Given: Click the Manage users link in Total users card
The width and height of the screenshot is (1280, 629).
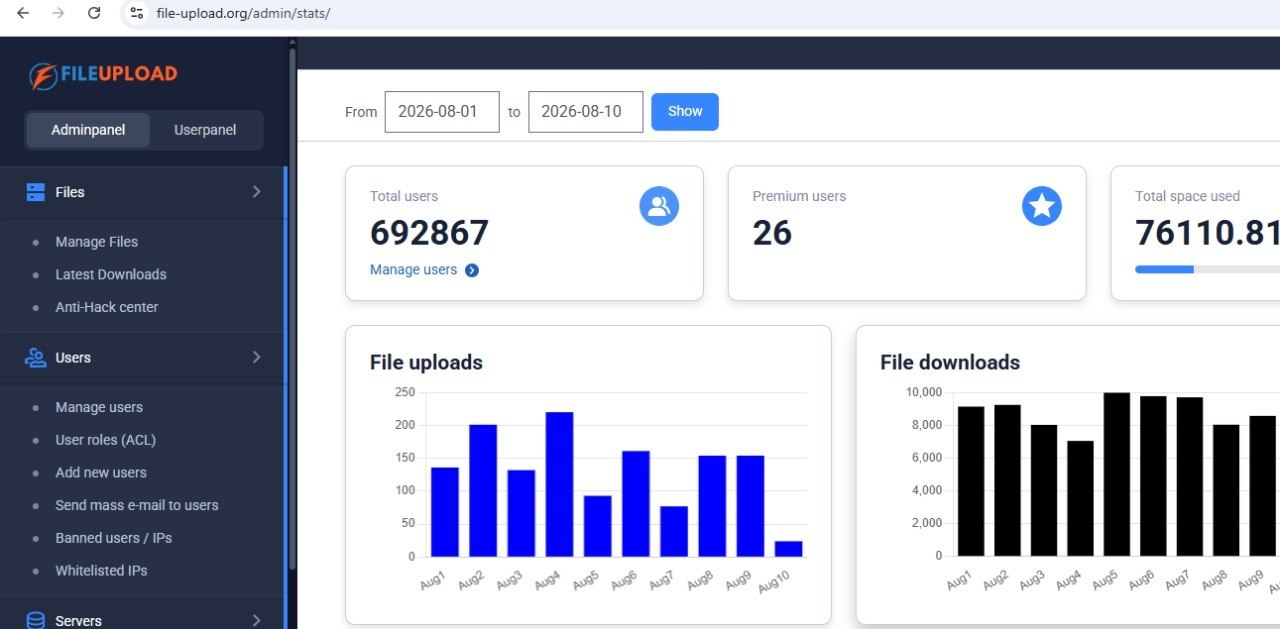Looking at the screenshot, I should [413, 270].
